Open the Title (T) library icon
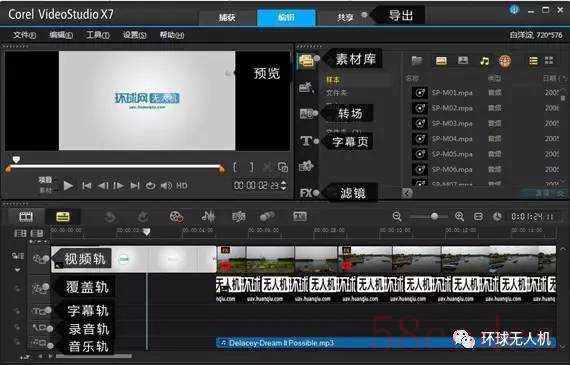The image size is (570, 365). click(x=306, y=141)
